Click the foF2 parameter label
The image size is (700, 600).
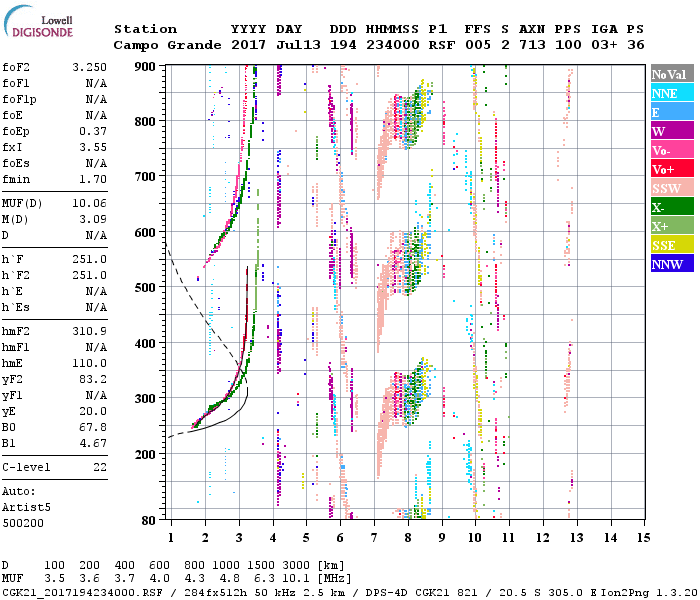16,67
